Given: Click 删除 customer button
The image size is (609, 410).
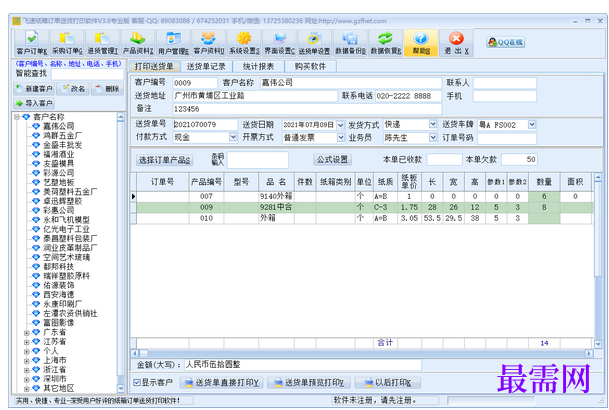Looking at the screenshot, I should pos(108,89).
